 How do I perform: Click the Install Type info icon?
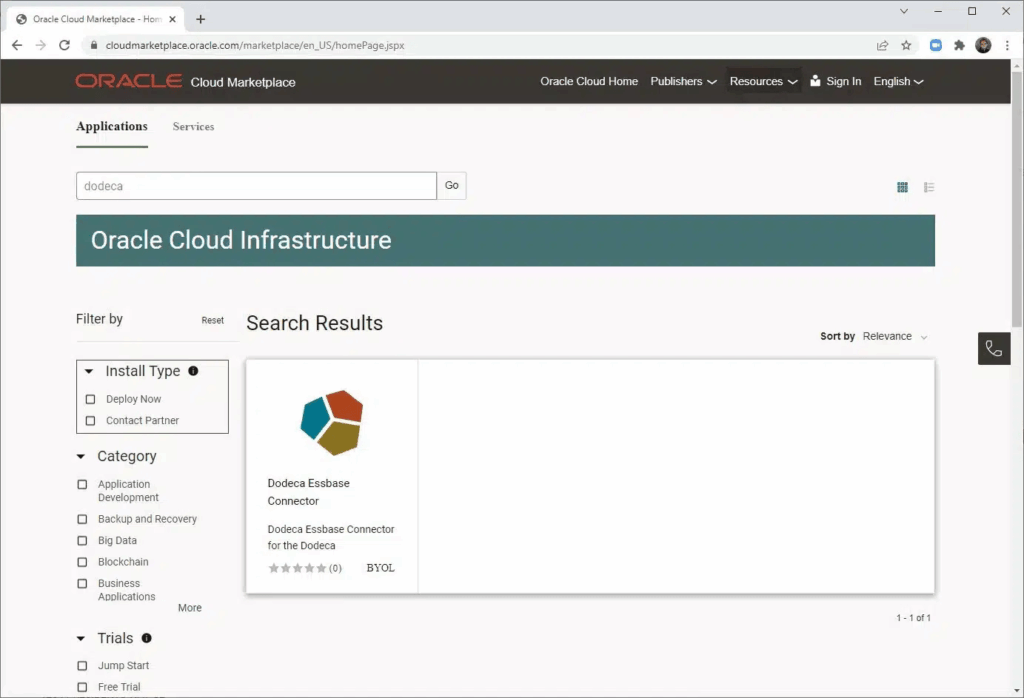[x=193, y=371]
